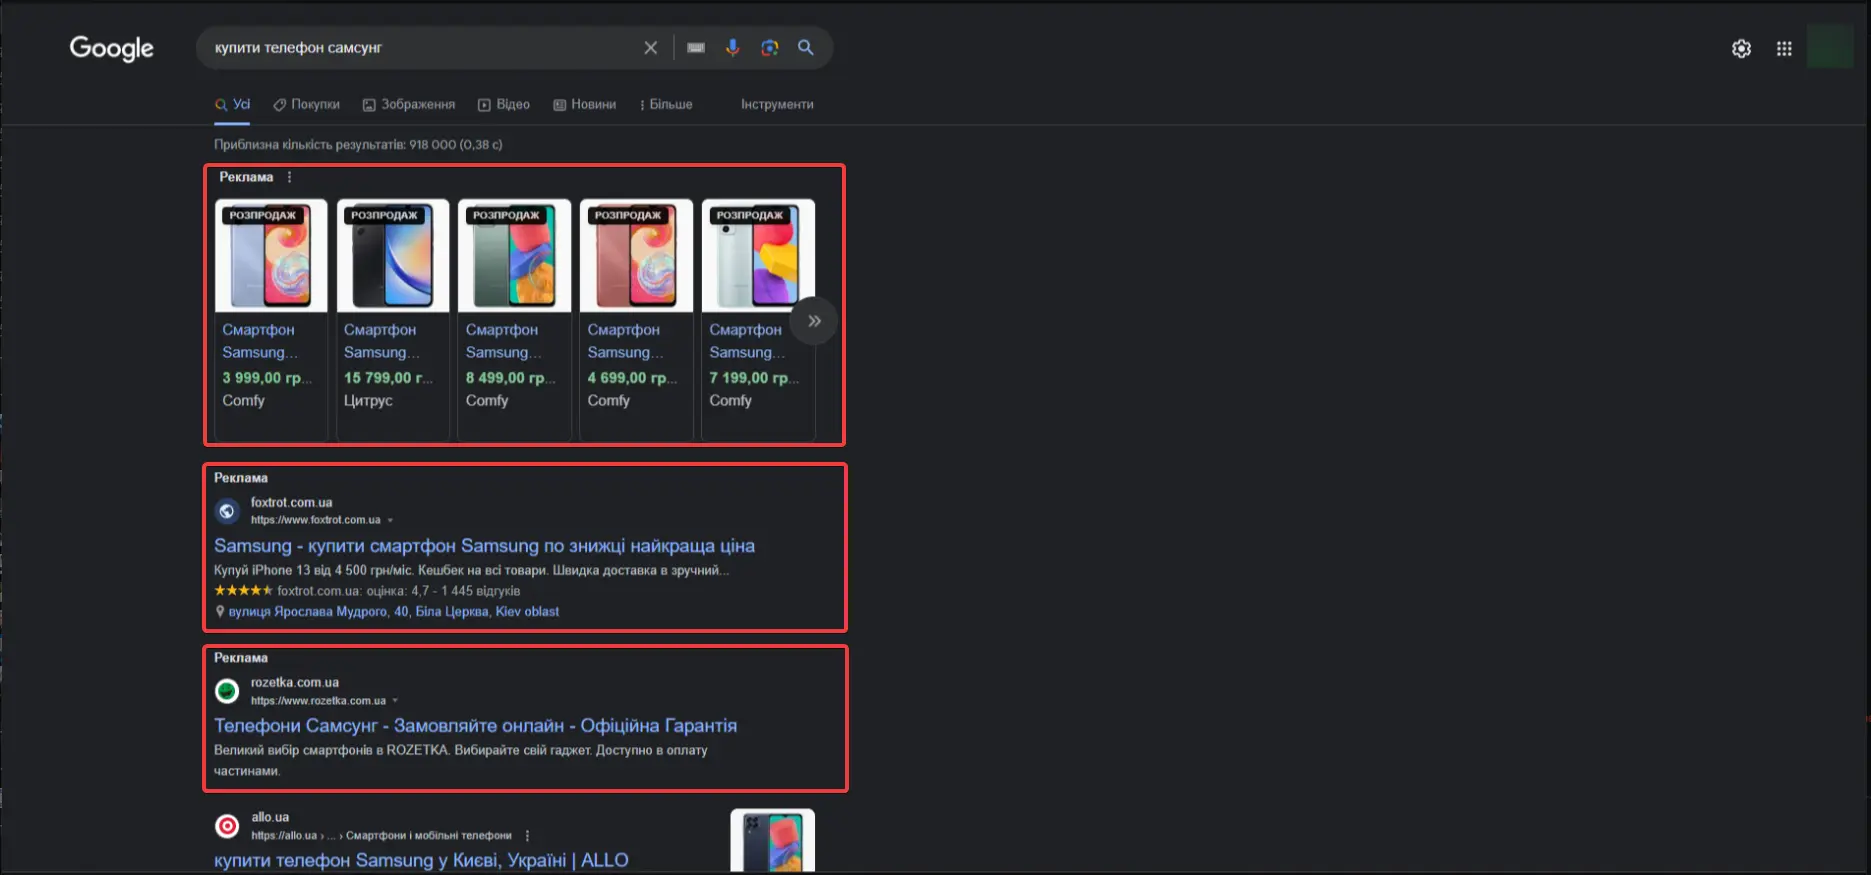Image resolution: width=1871 pixels, height=875 pixels.
Task: Open foxtrot ad headline Samsung - купити смартфон
Action: coord(484,546)
